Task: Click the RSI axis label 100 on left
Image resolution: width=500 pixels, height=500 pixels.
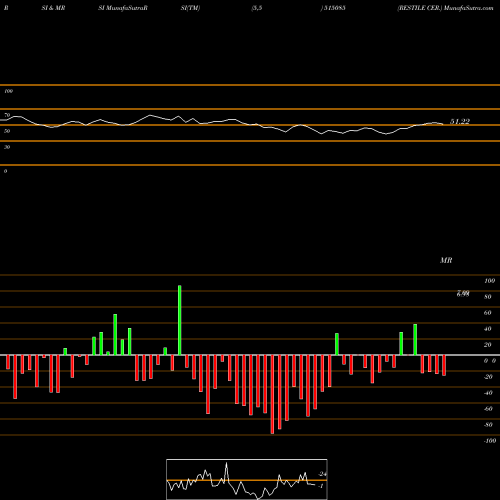Action: (8, 91)
